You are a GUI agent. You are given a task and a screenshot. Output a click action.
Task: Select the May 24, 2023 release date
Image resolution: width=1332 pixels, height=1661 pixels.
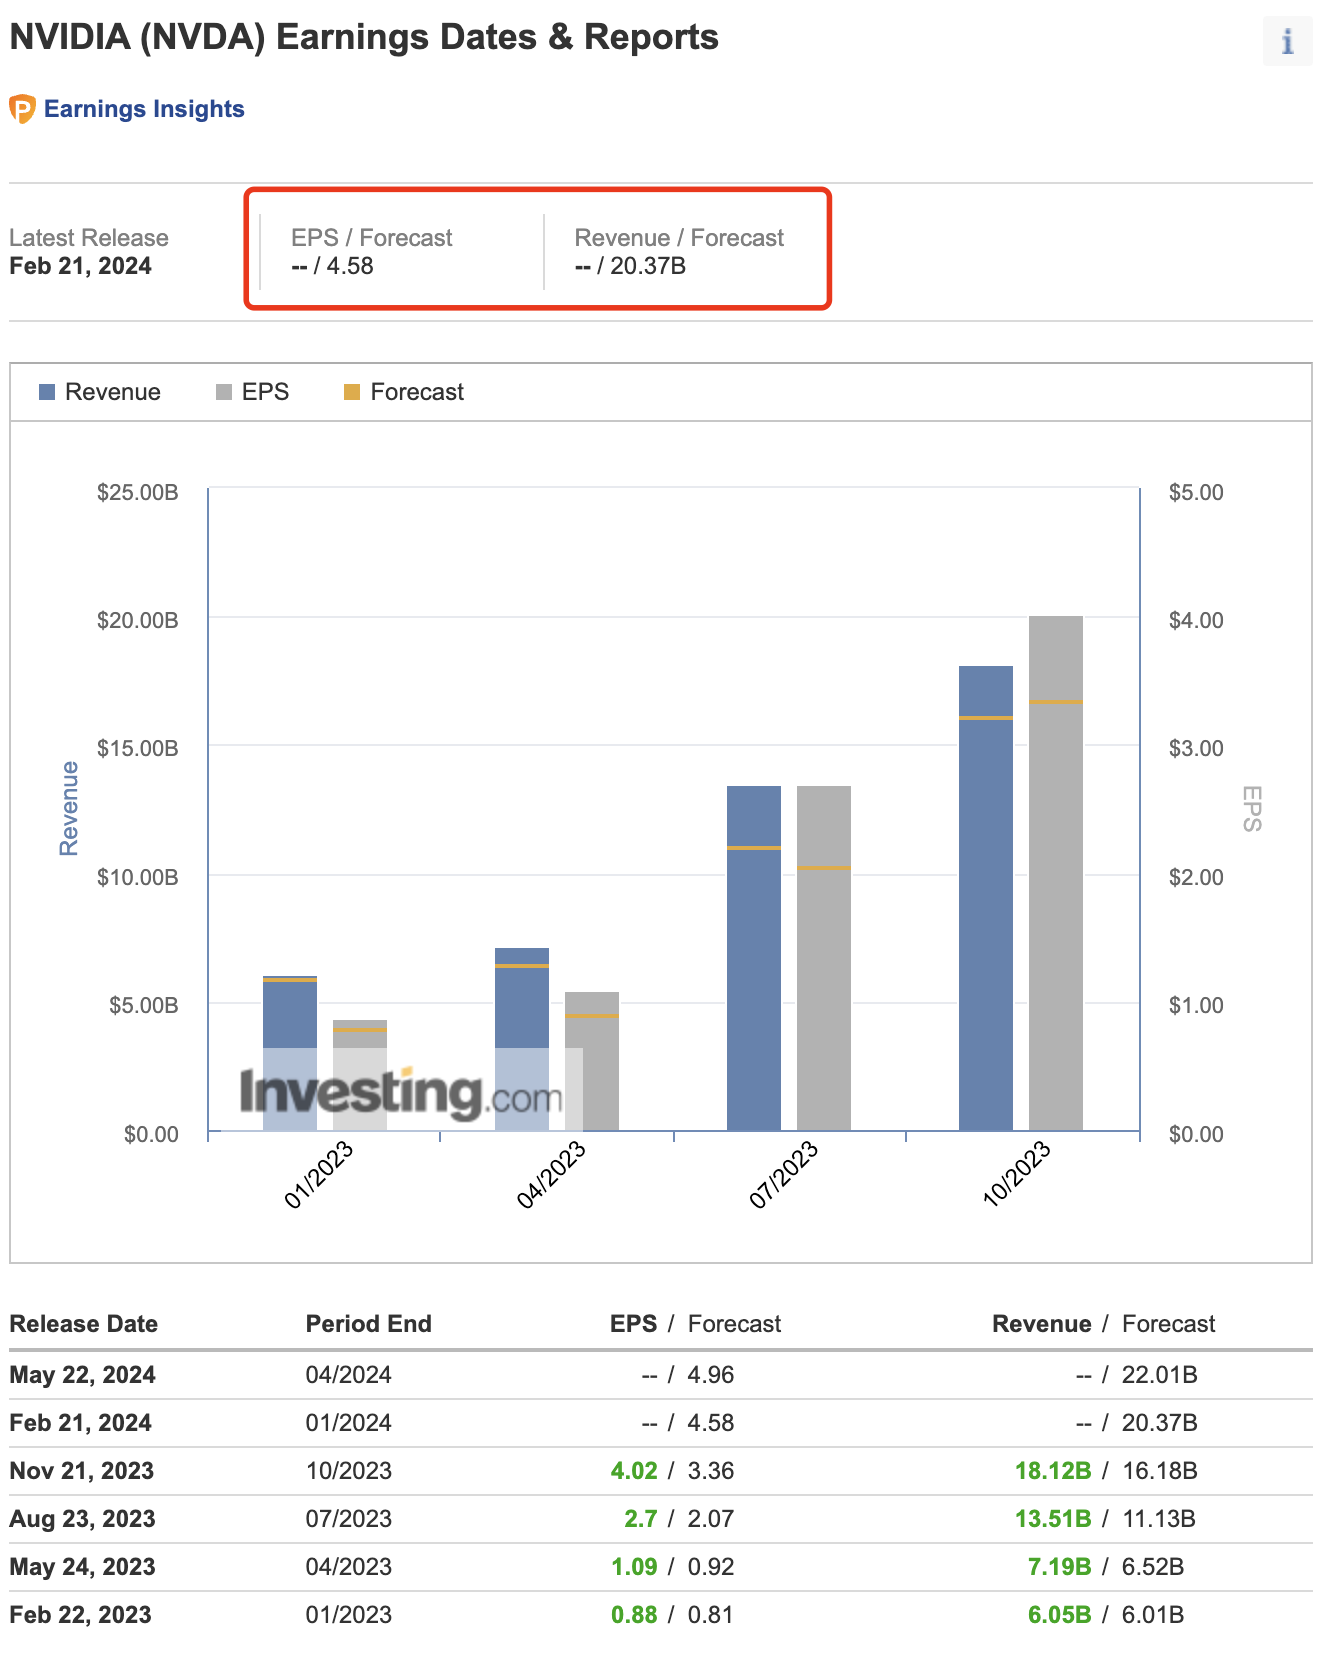pos(83,1567)
